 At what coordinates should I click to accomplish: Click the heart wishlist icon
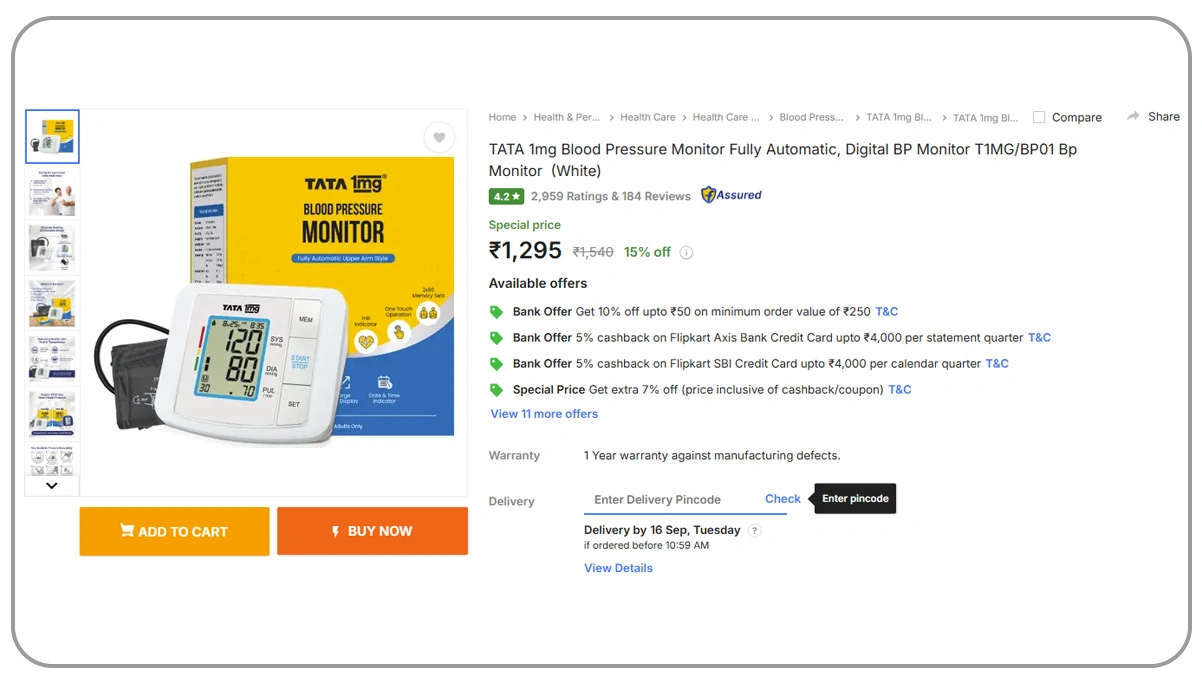pyautogui.click(x=438, y=137)
